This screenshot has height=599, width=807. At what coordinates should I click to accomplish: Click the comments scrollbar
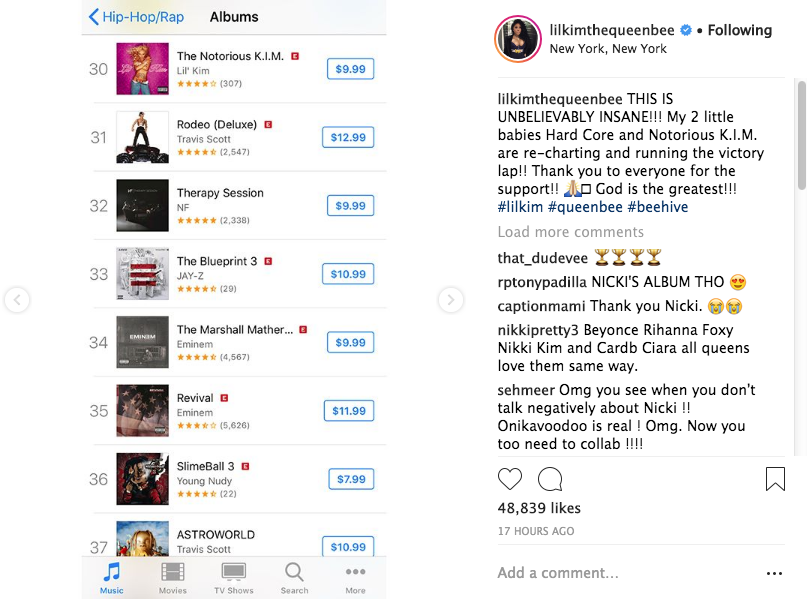801,136
